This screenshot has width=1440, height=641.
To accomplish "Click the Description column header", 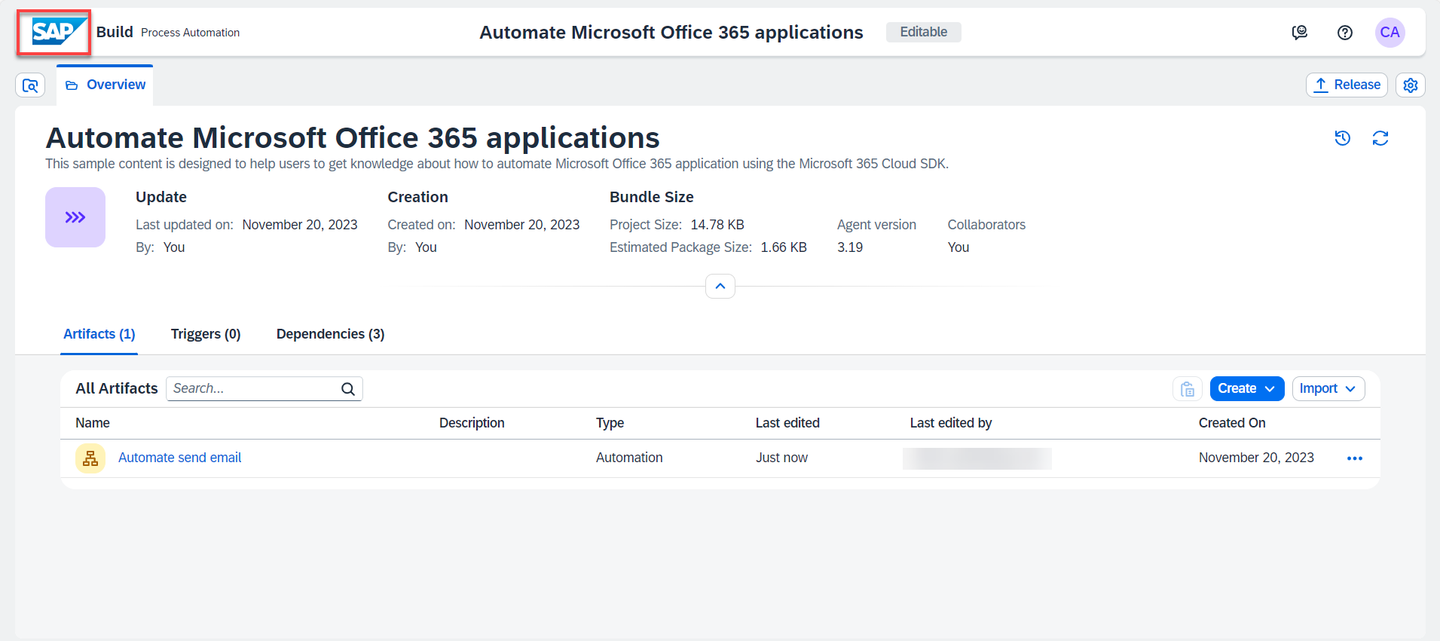I will coord(472,423).
